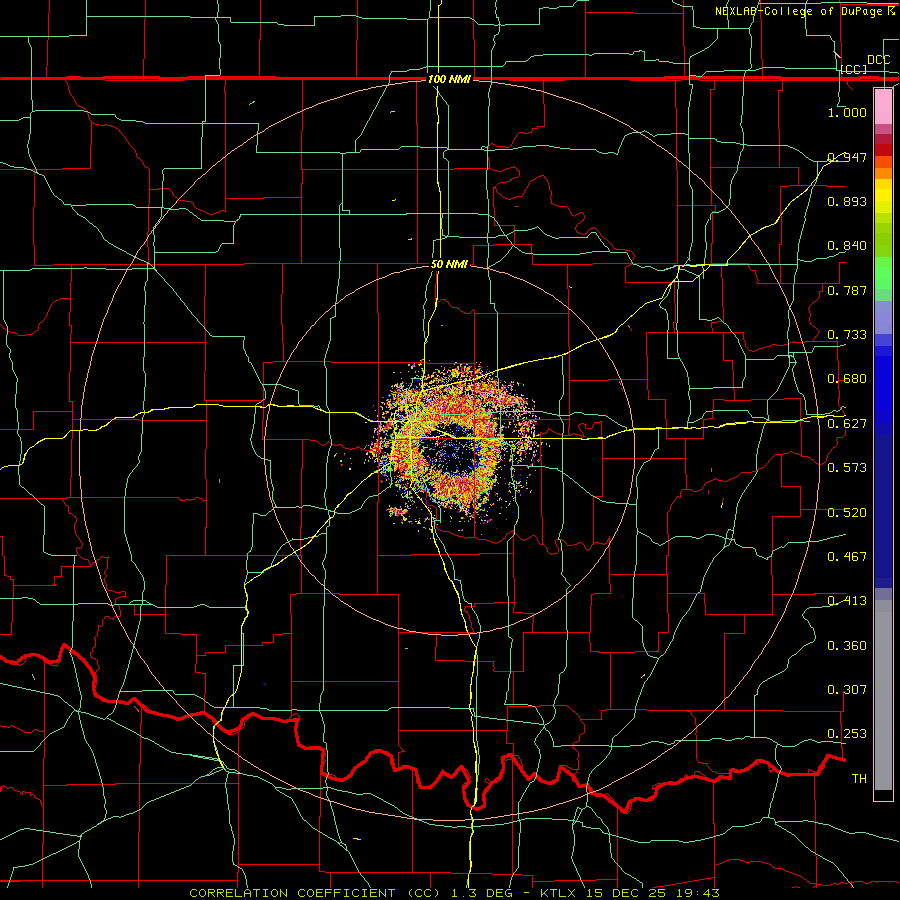900x900 pixels.
Task: Click the pink band of the color scale
Action: [883, 106]
